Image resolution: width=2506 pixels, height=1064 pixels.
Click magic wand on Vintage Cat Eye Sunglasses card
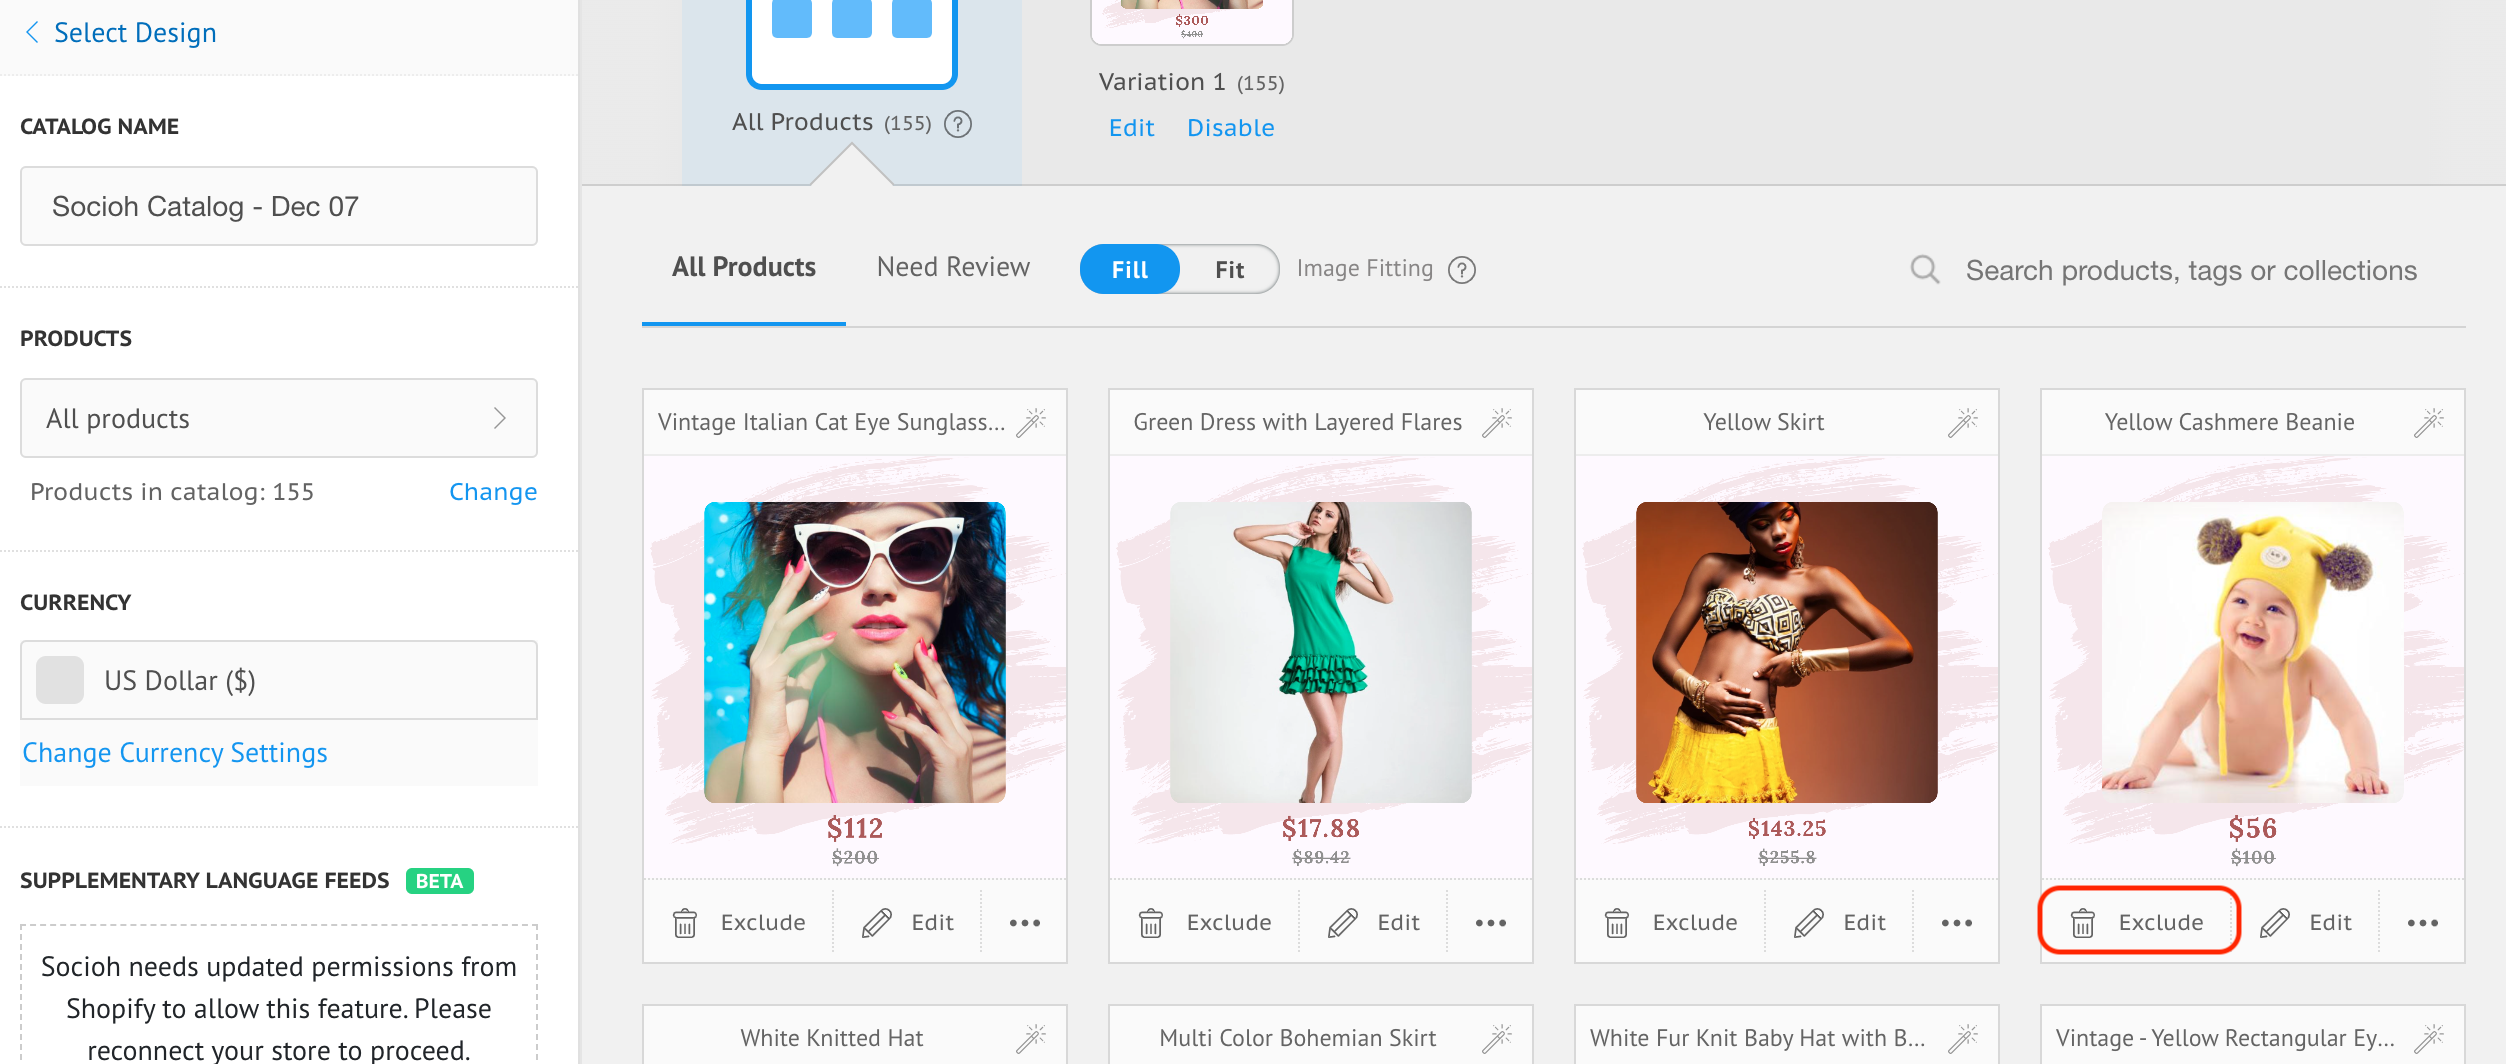(1031, 423)
